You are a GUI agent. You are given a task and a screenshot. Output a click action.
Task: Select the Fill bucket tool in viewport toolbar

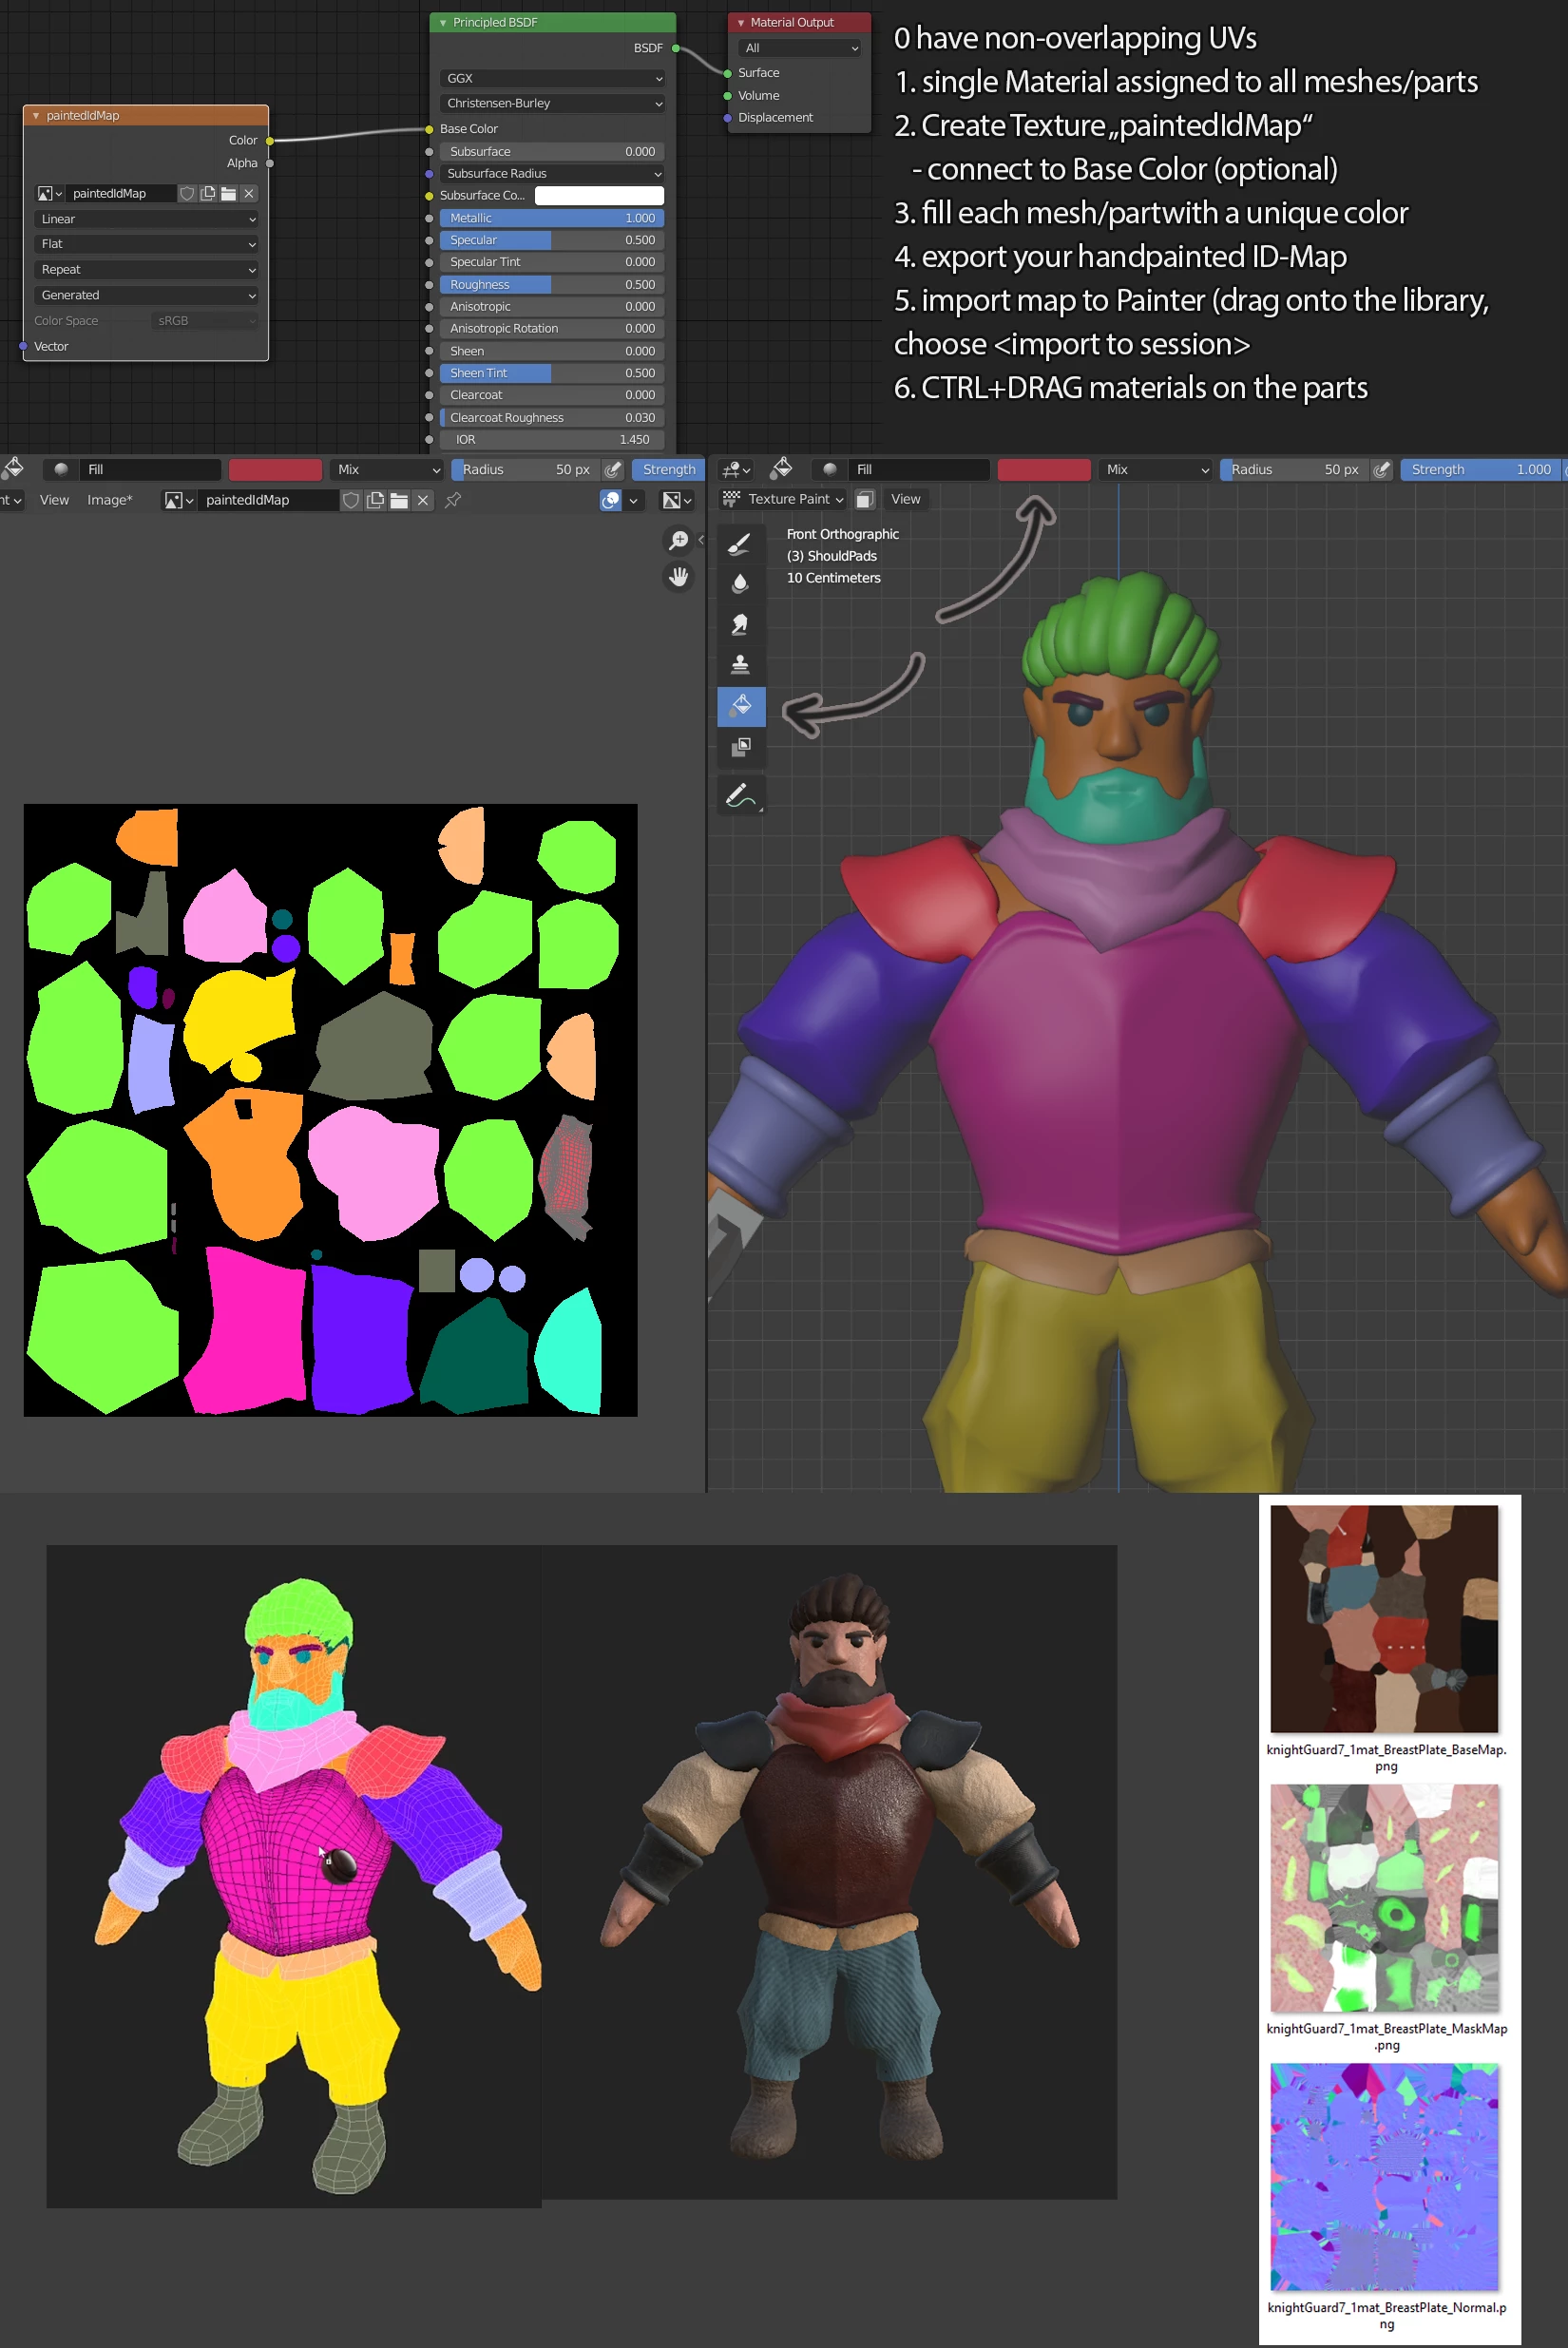point(741,706)
